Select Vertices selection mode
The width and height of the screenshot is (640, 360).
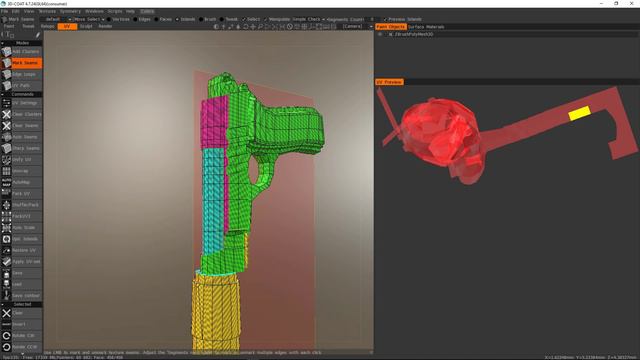118,19
